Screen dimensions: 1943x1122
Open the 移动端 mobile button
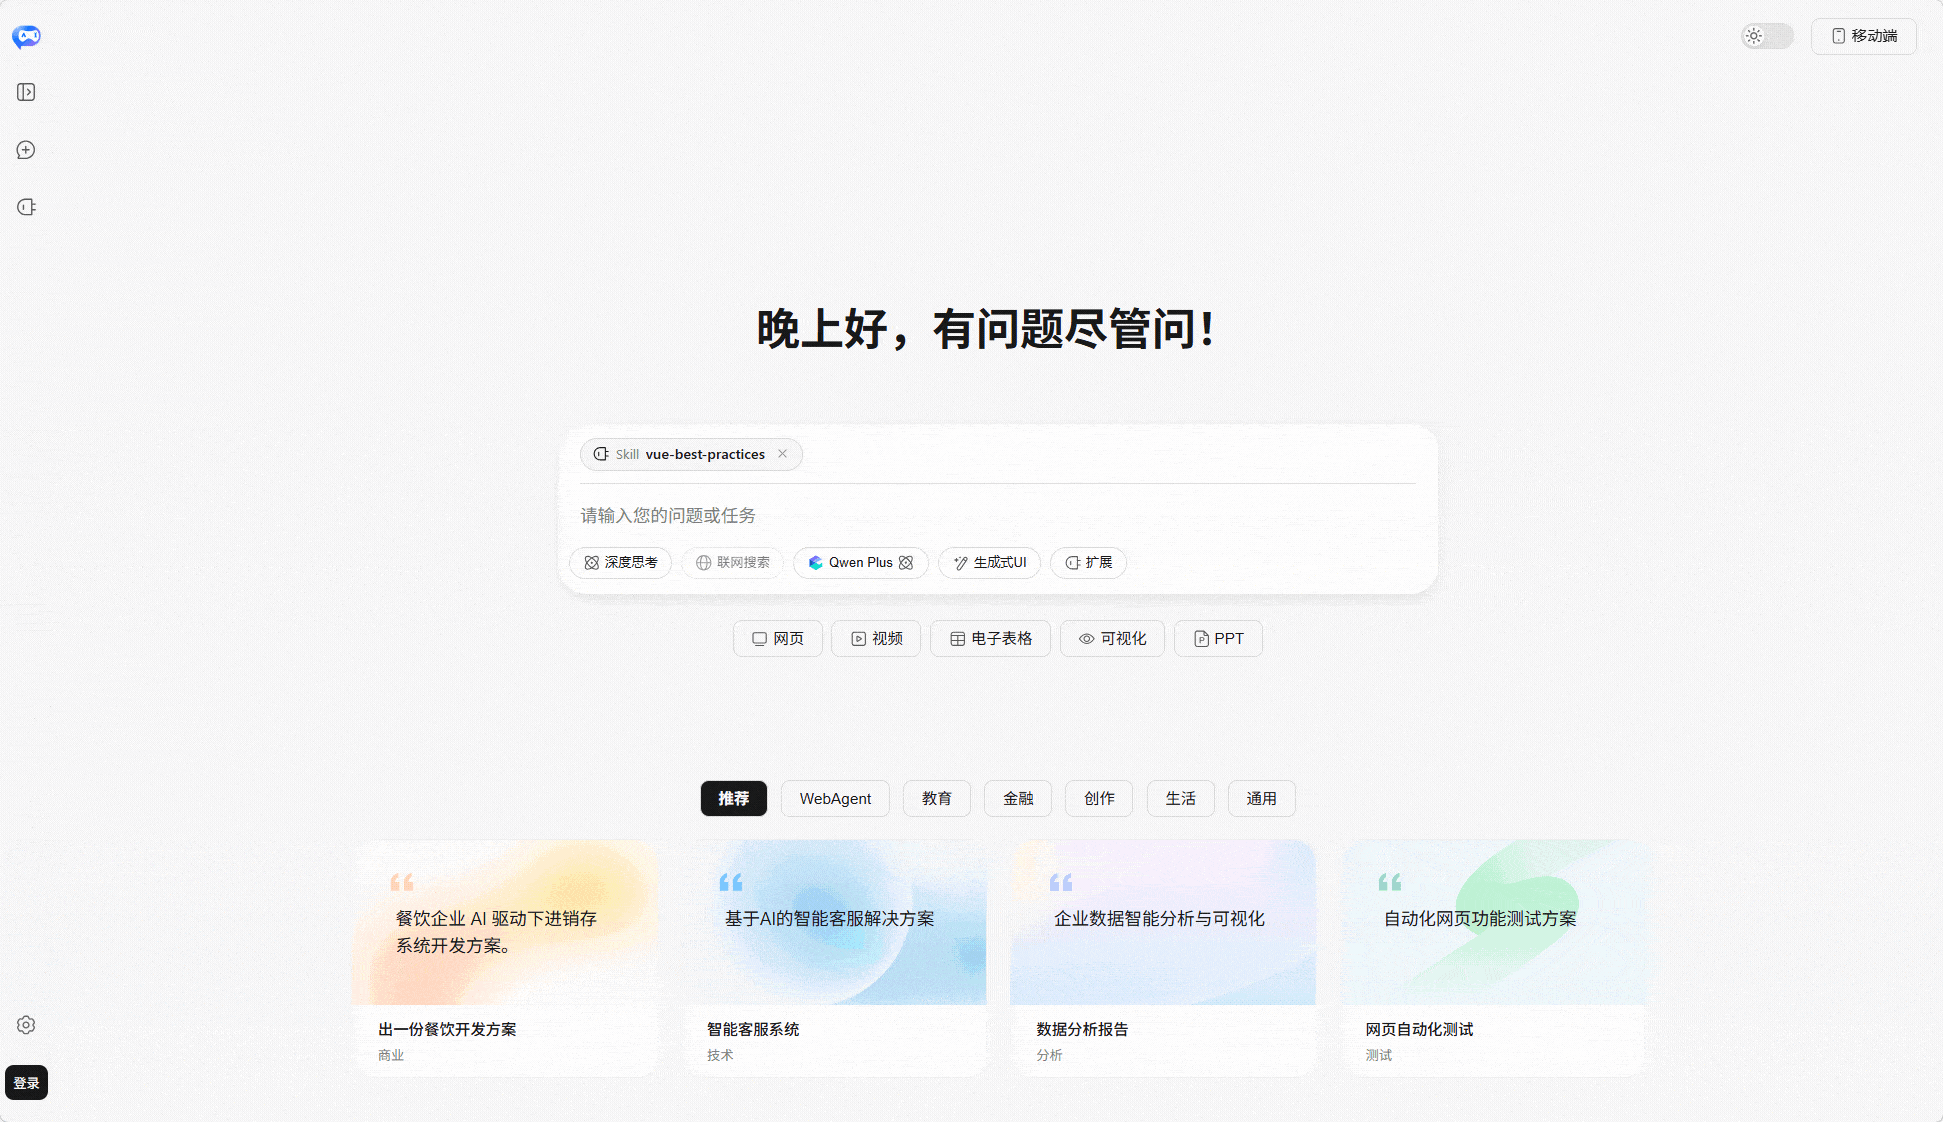click(1864, 36)
